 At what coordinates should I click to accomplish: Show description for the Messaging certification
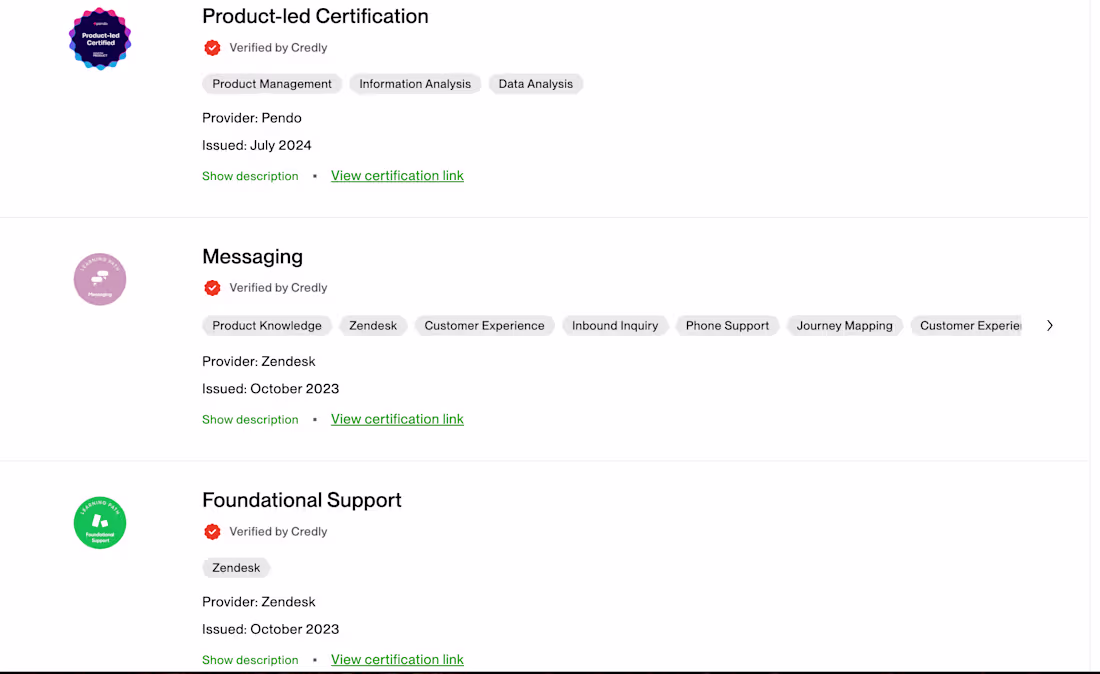click(x=250, y=419)
